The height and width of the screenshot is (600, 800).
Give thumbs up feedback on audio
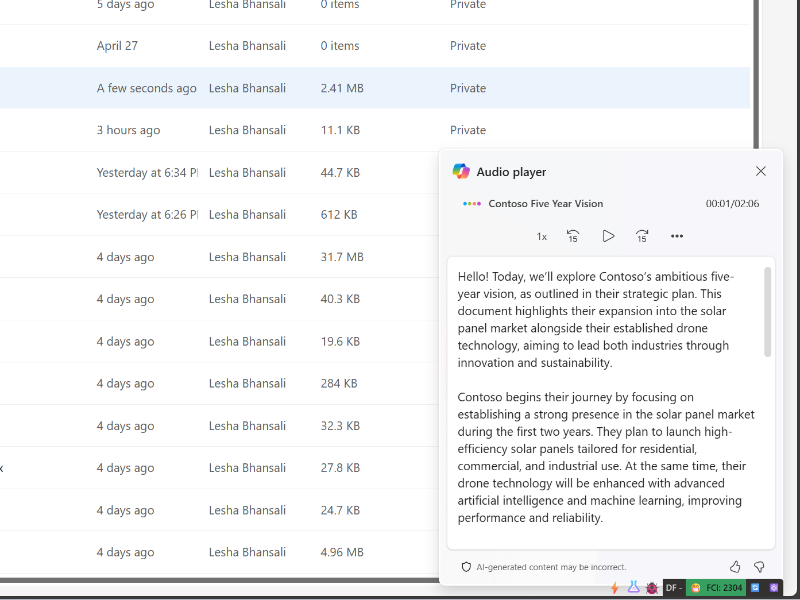pos(735,566)
